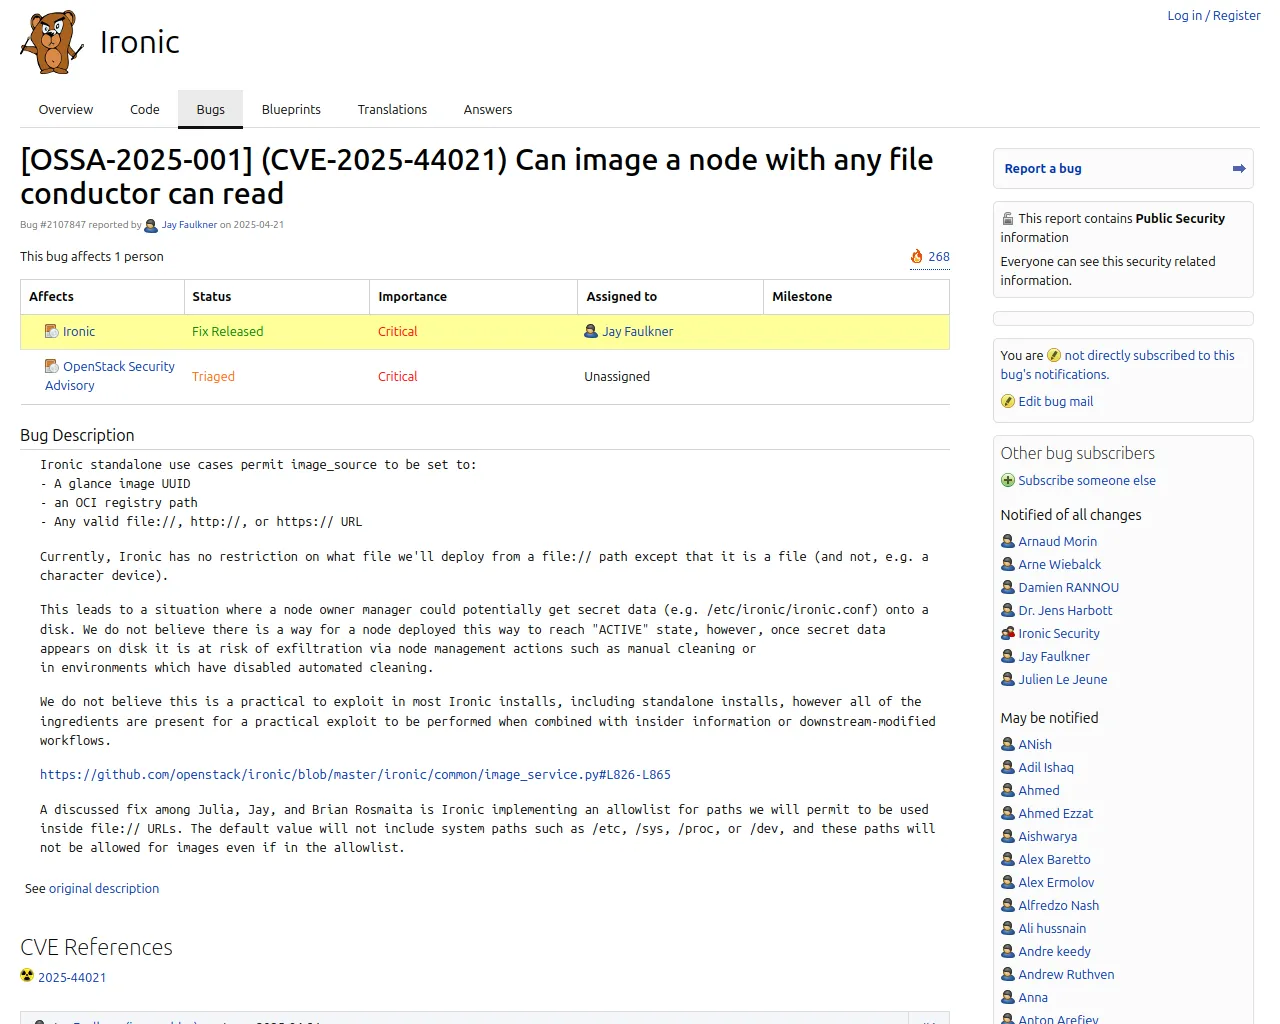This screenshot has width=1280, height=1024.
Task: Click the 'Triaged' status cell
Action: pyautogui.click(x=213, y=377)
